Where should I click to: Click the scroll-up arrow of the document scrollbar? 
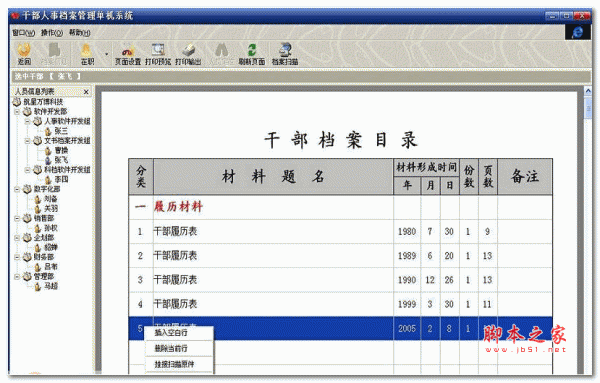click(x=588, y=91)
